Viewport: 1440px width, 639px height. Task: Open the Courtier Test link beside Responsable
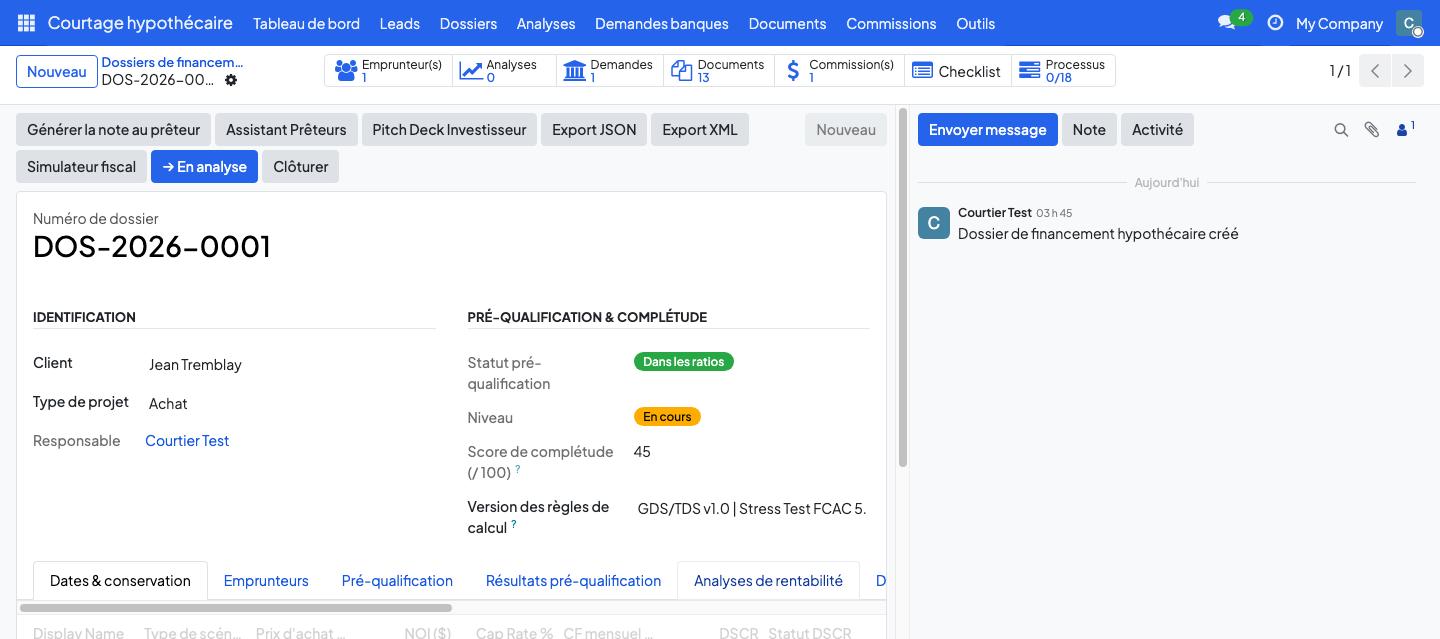tap(187, 441)
